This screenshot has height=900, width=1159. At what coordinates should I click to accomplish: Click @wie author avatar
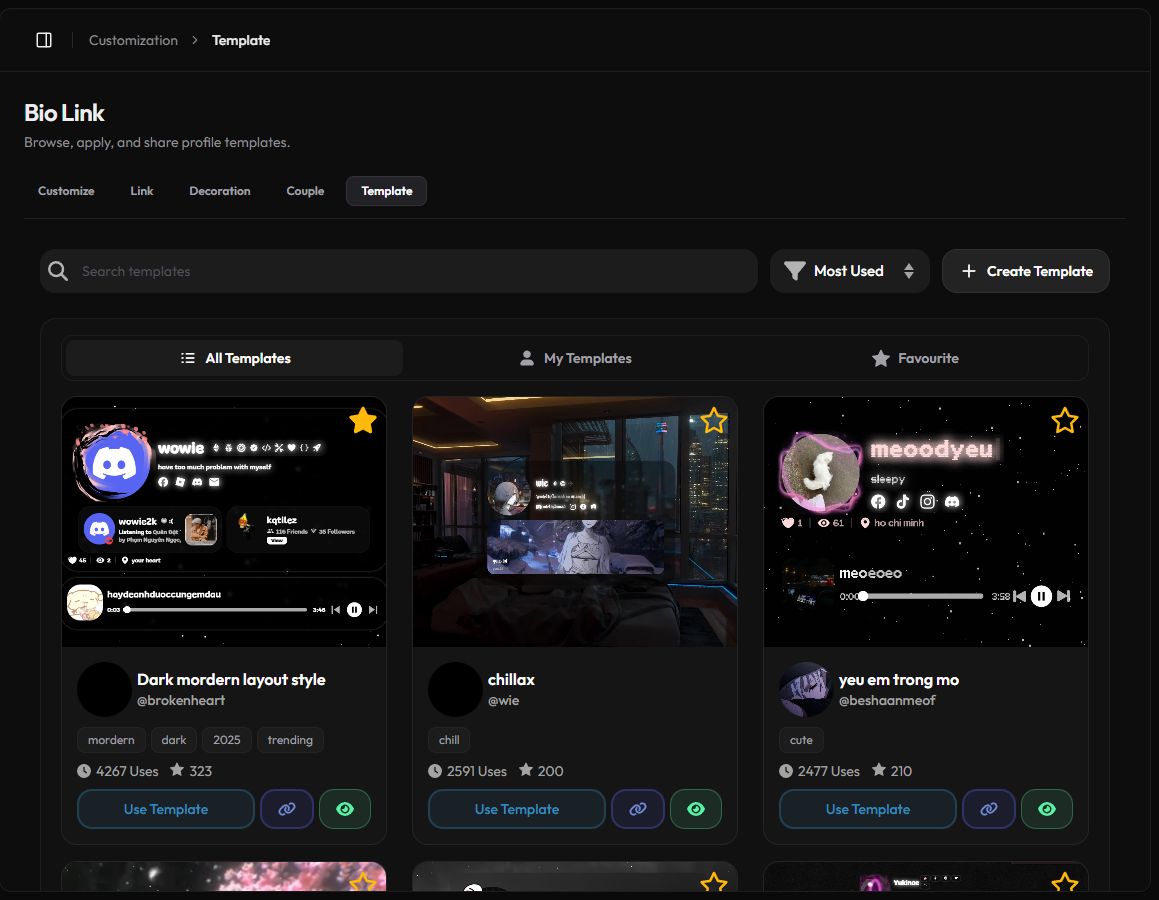(x=455, y=689)
